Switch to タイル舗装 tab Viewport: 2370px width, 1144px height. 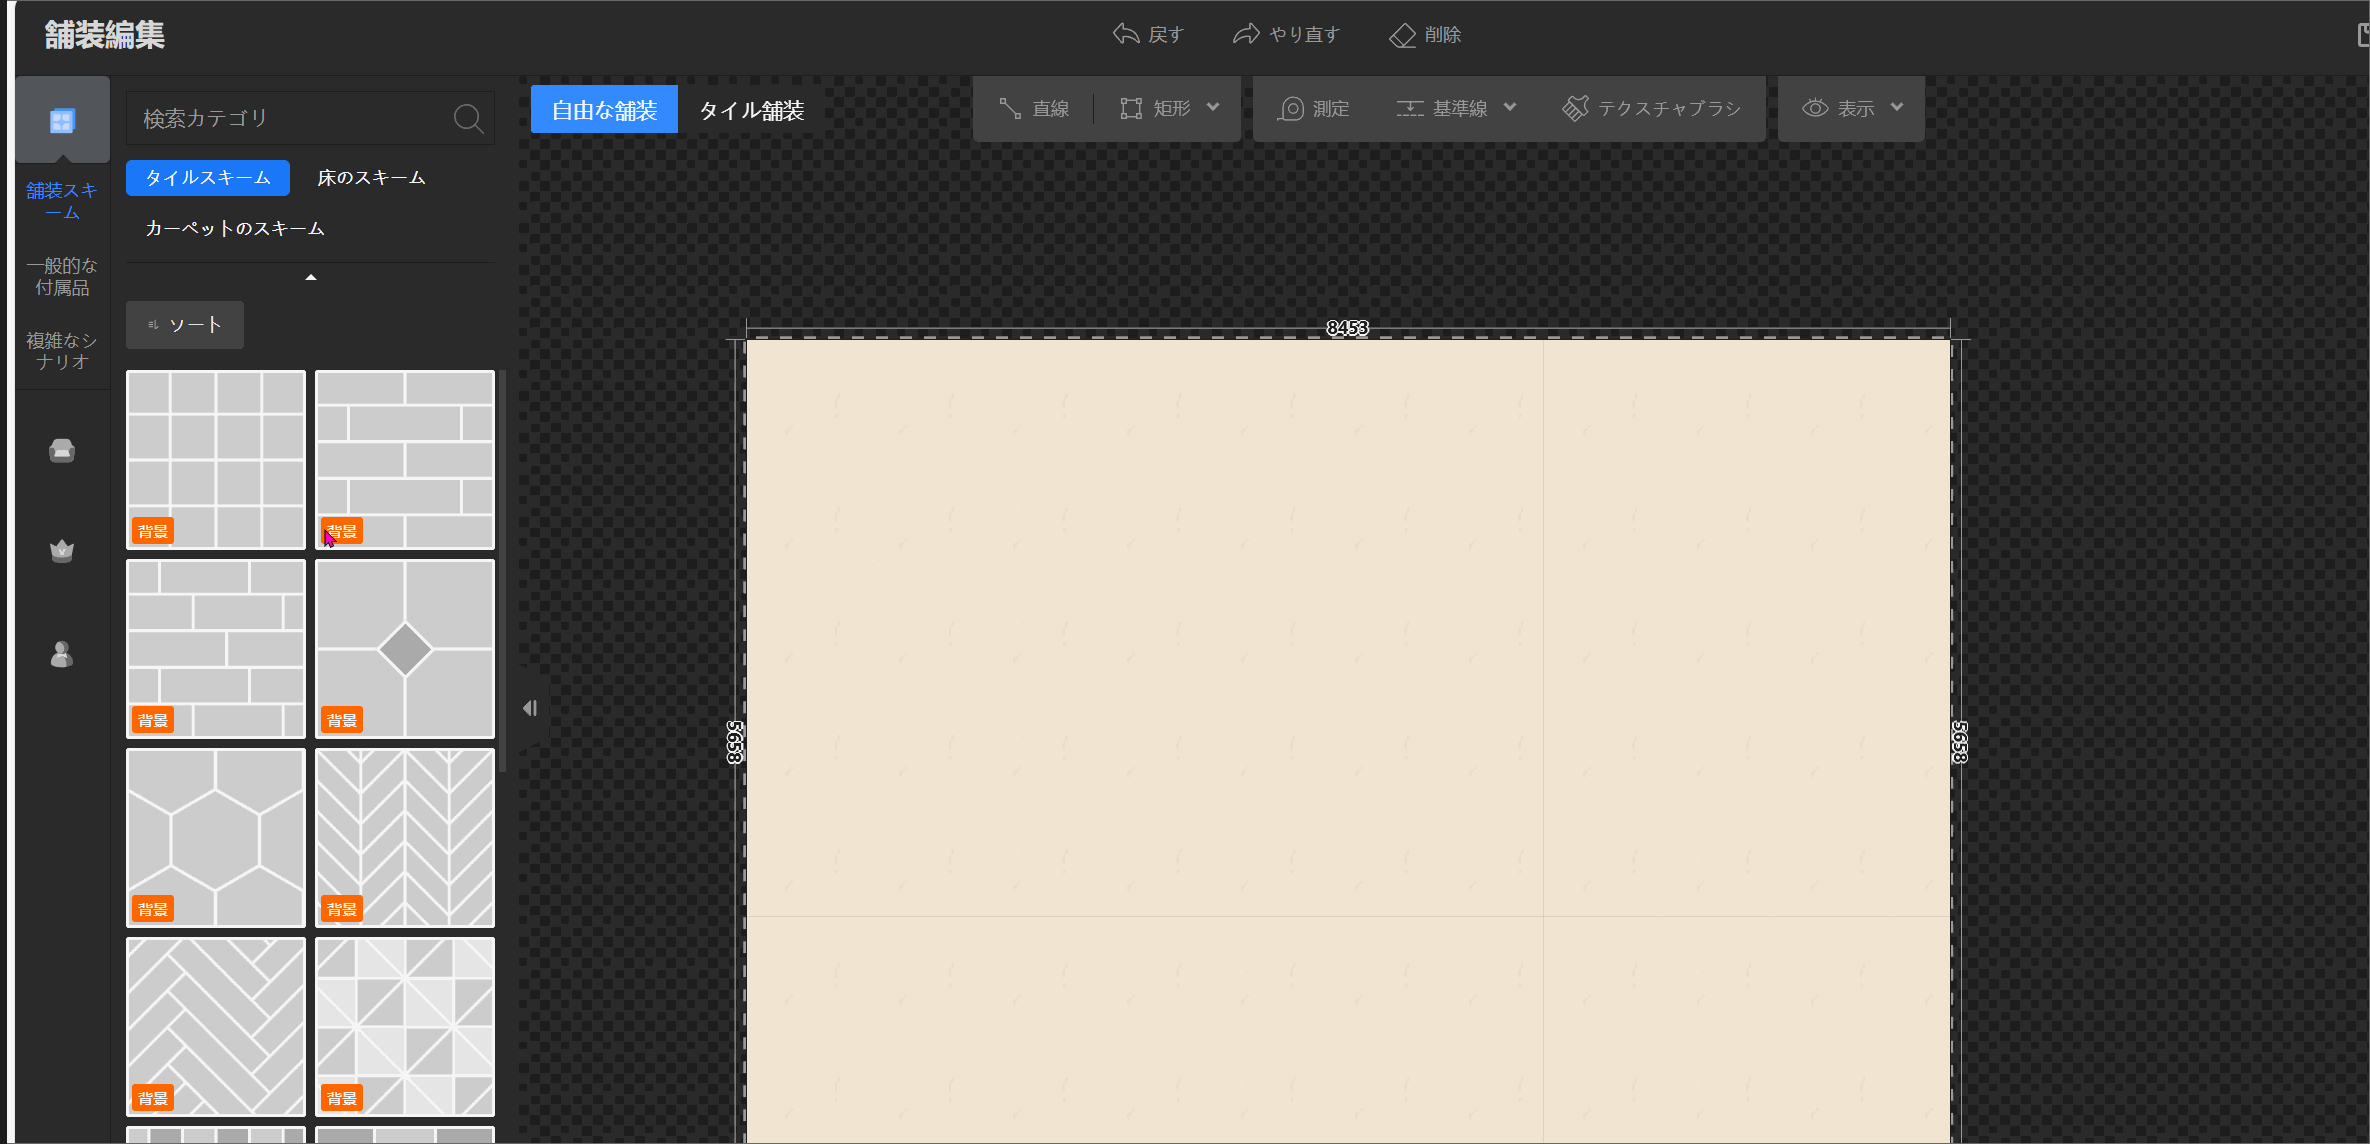752,109
